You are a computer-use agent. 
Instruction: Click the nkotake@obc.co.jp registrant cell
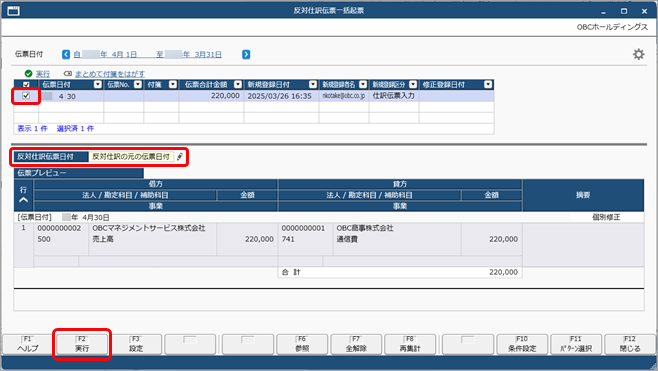tap(344, 96)
